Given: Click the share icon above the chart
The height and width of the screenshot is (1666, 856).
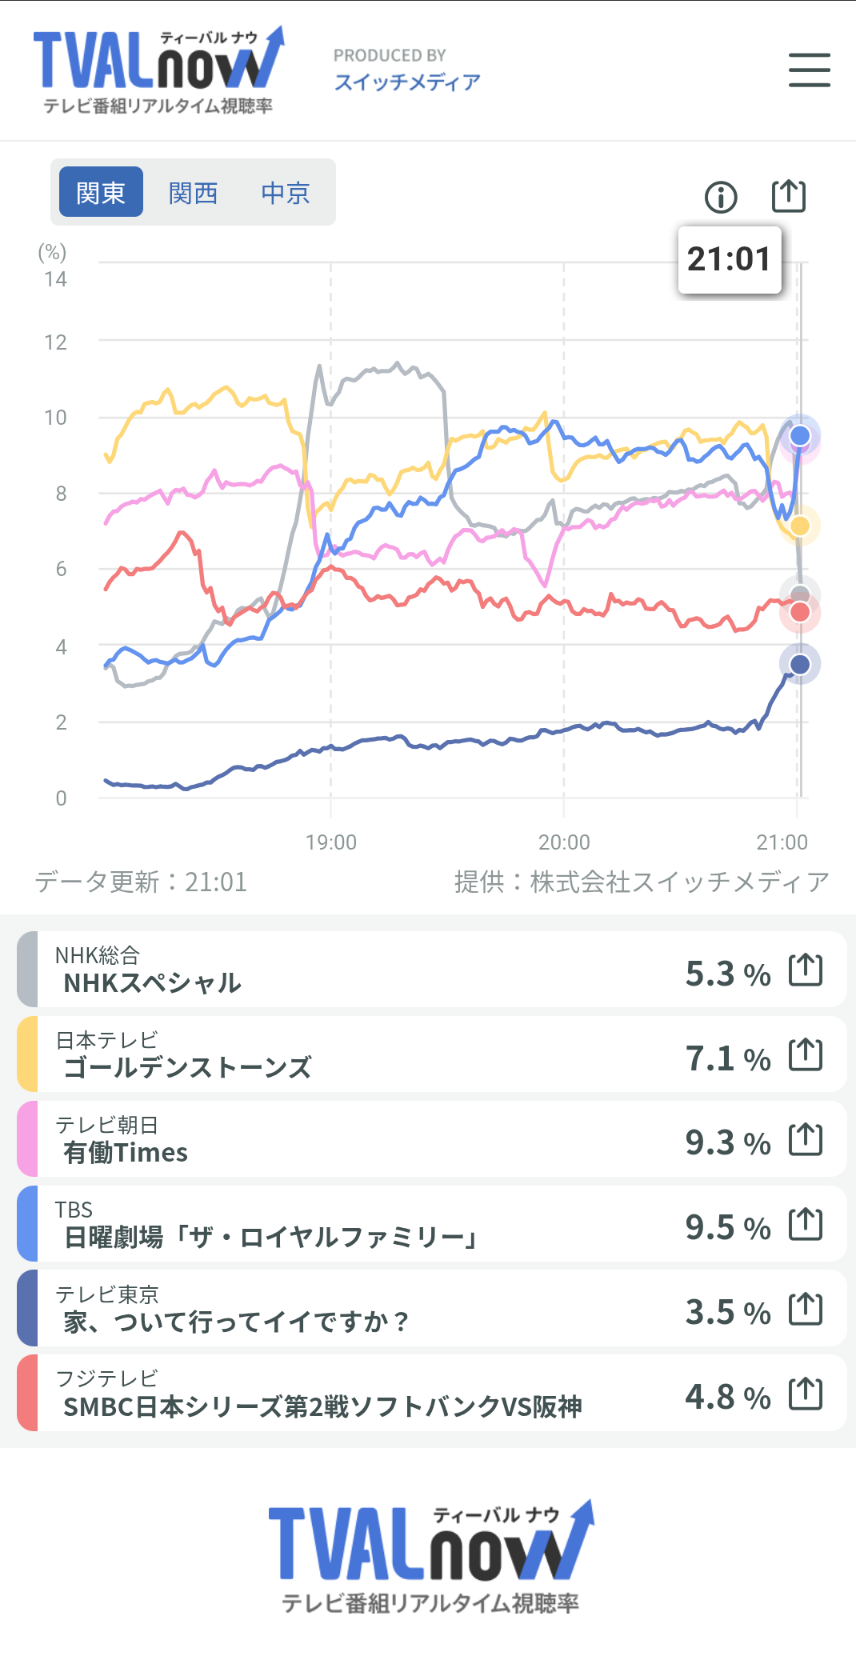Looking at the screenshot, I should tap(788, 195).
